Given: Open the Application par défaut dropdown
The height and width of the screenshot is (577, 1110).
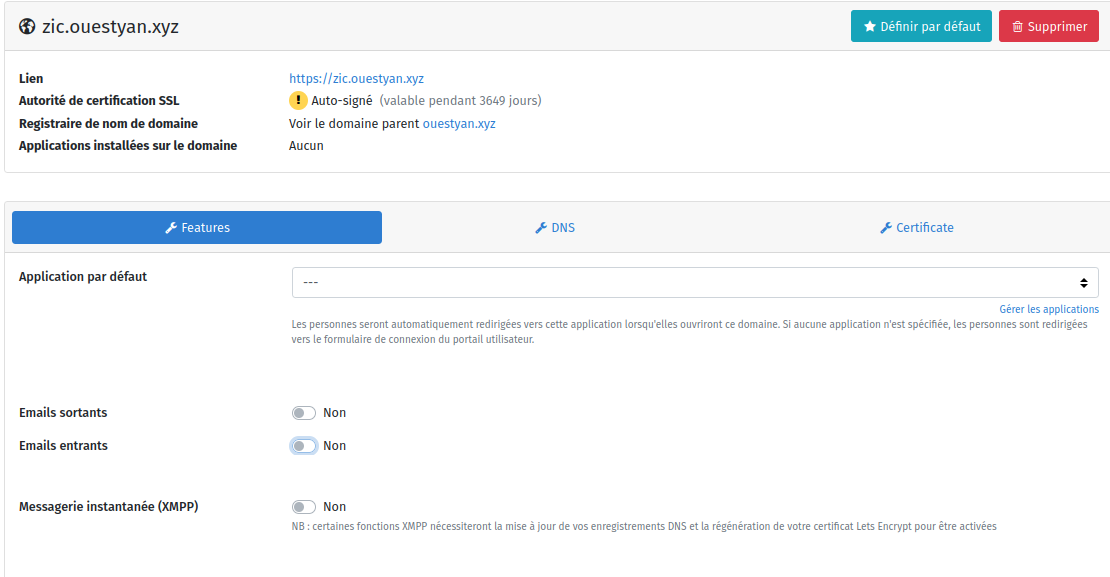Looking at the screenshot, I should [694, 283].
